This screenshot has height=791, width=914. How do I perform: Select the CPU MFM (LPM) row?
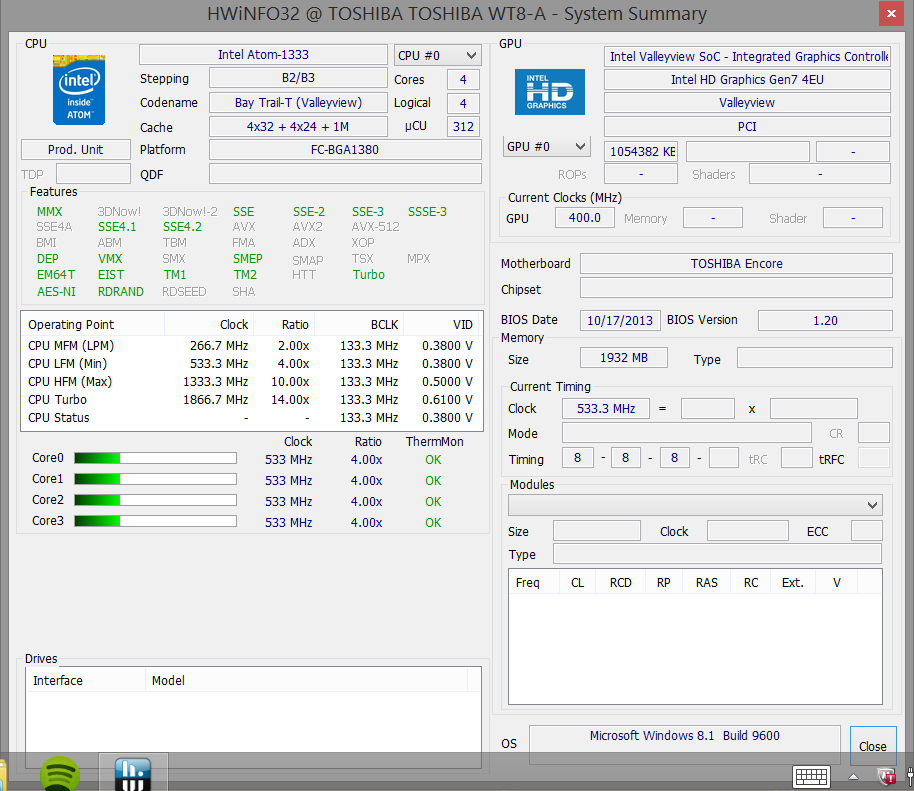(251, 346)
